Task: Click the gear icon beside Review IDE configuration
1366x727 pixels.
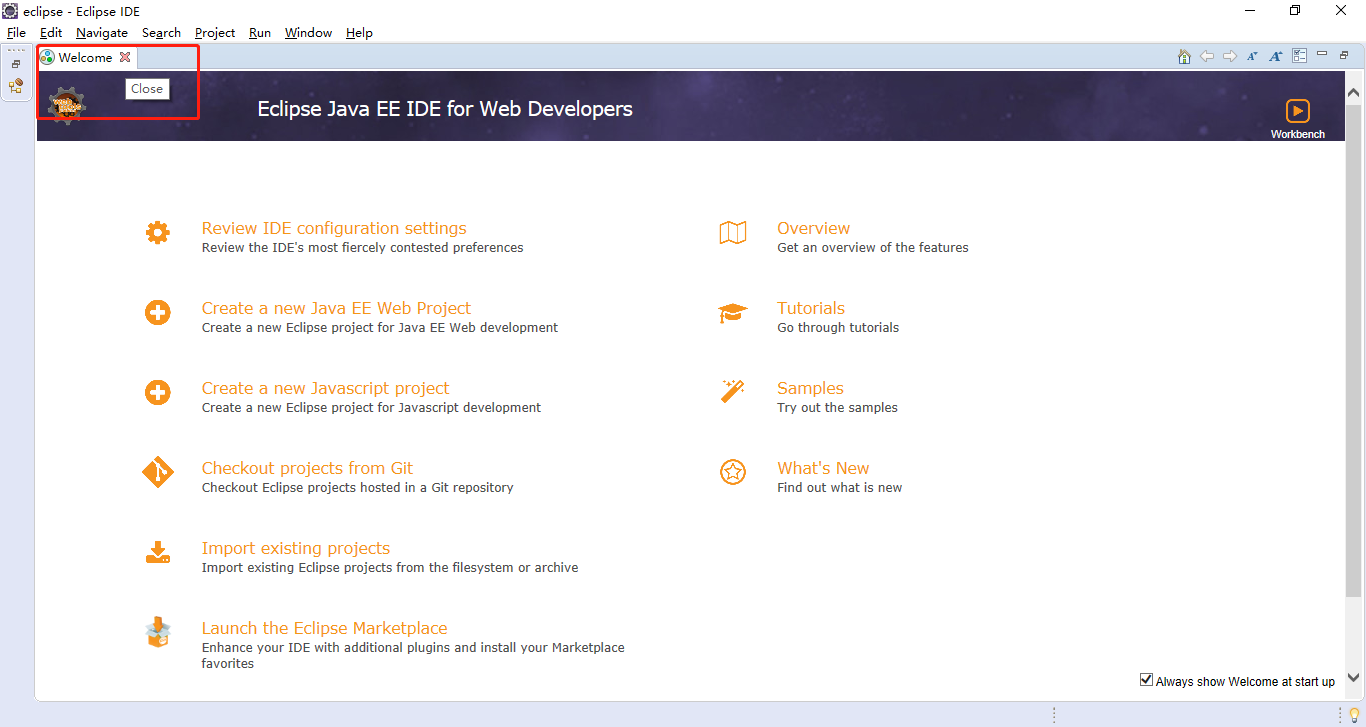Action: [x=157, y=233]
